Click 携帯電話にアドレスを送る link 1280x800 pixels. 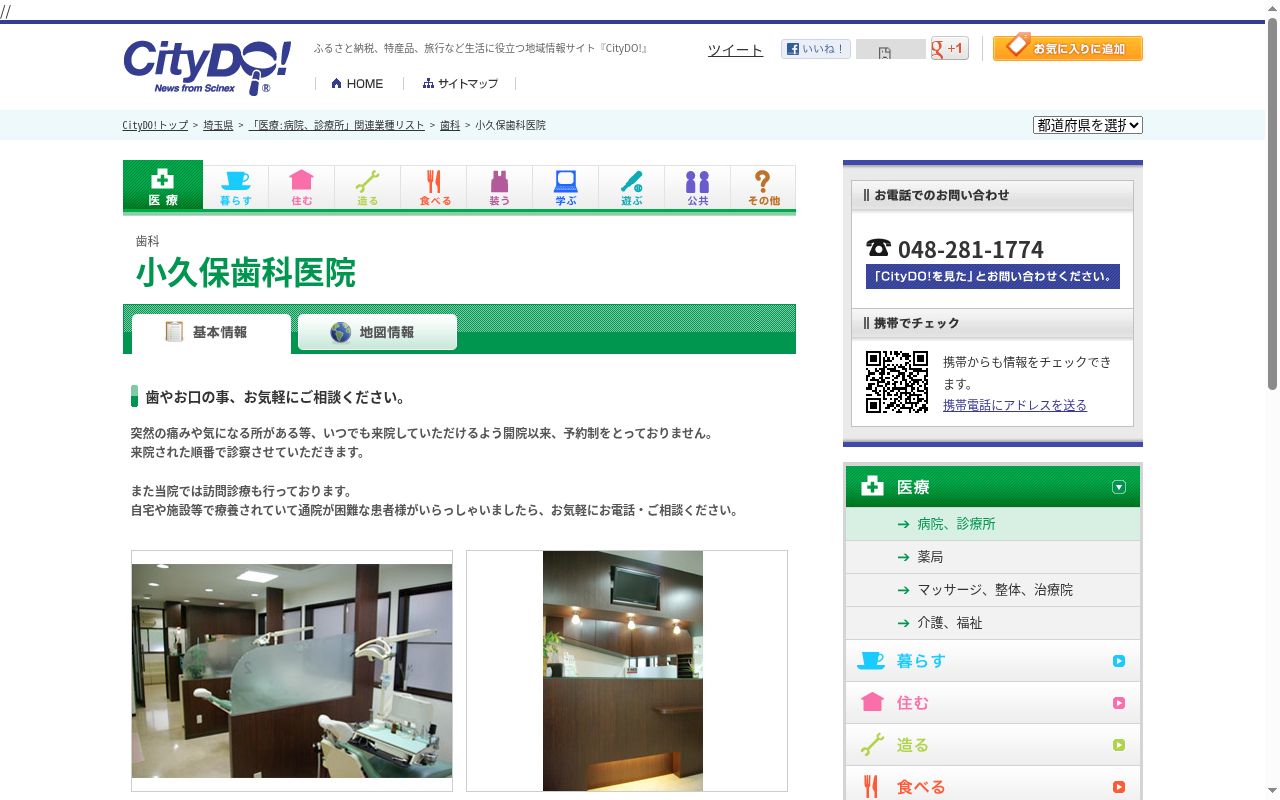(1015, 405)
